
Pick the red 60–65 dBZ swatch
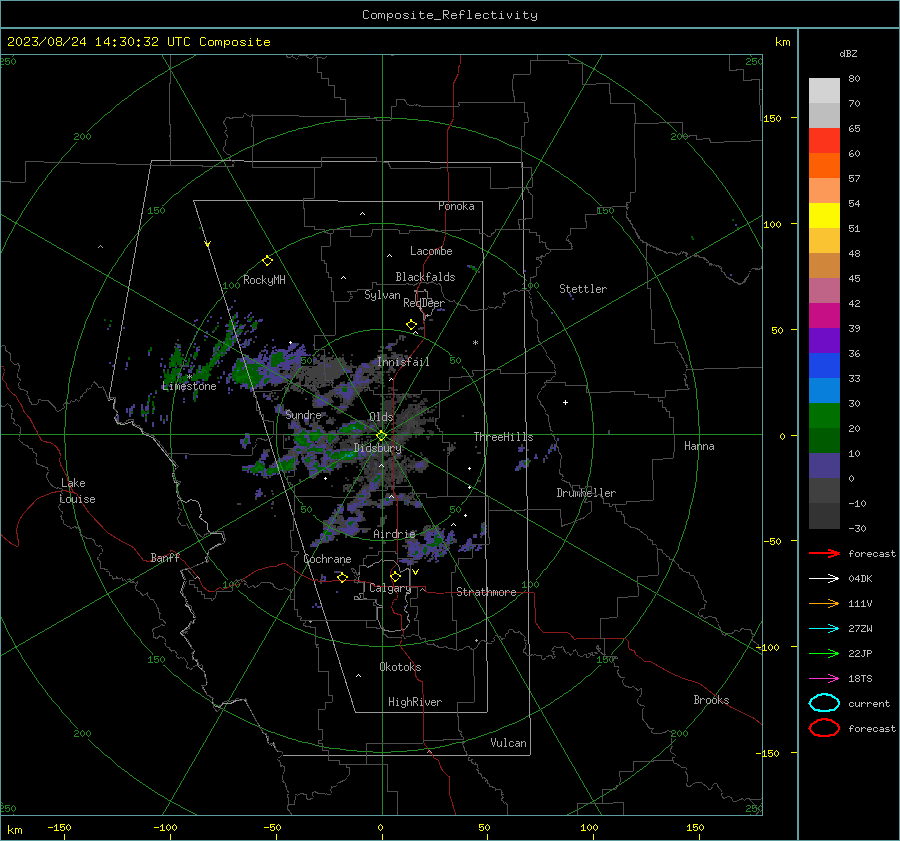tap(824, 141)
